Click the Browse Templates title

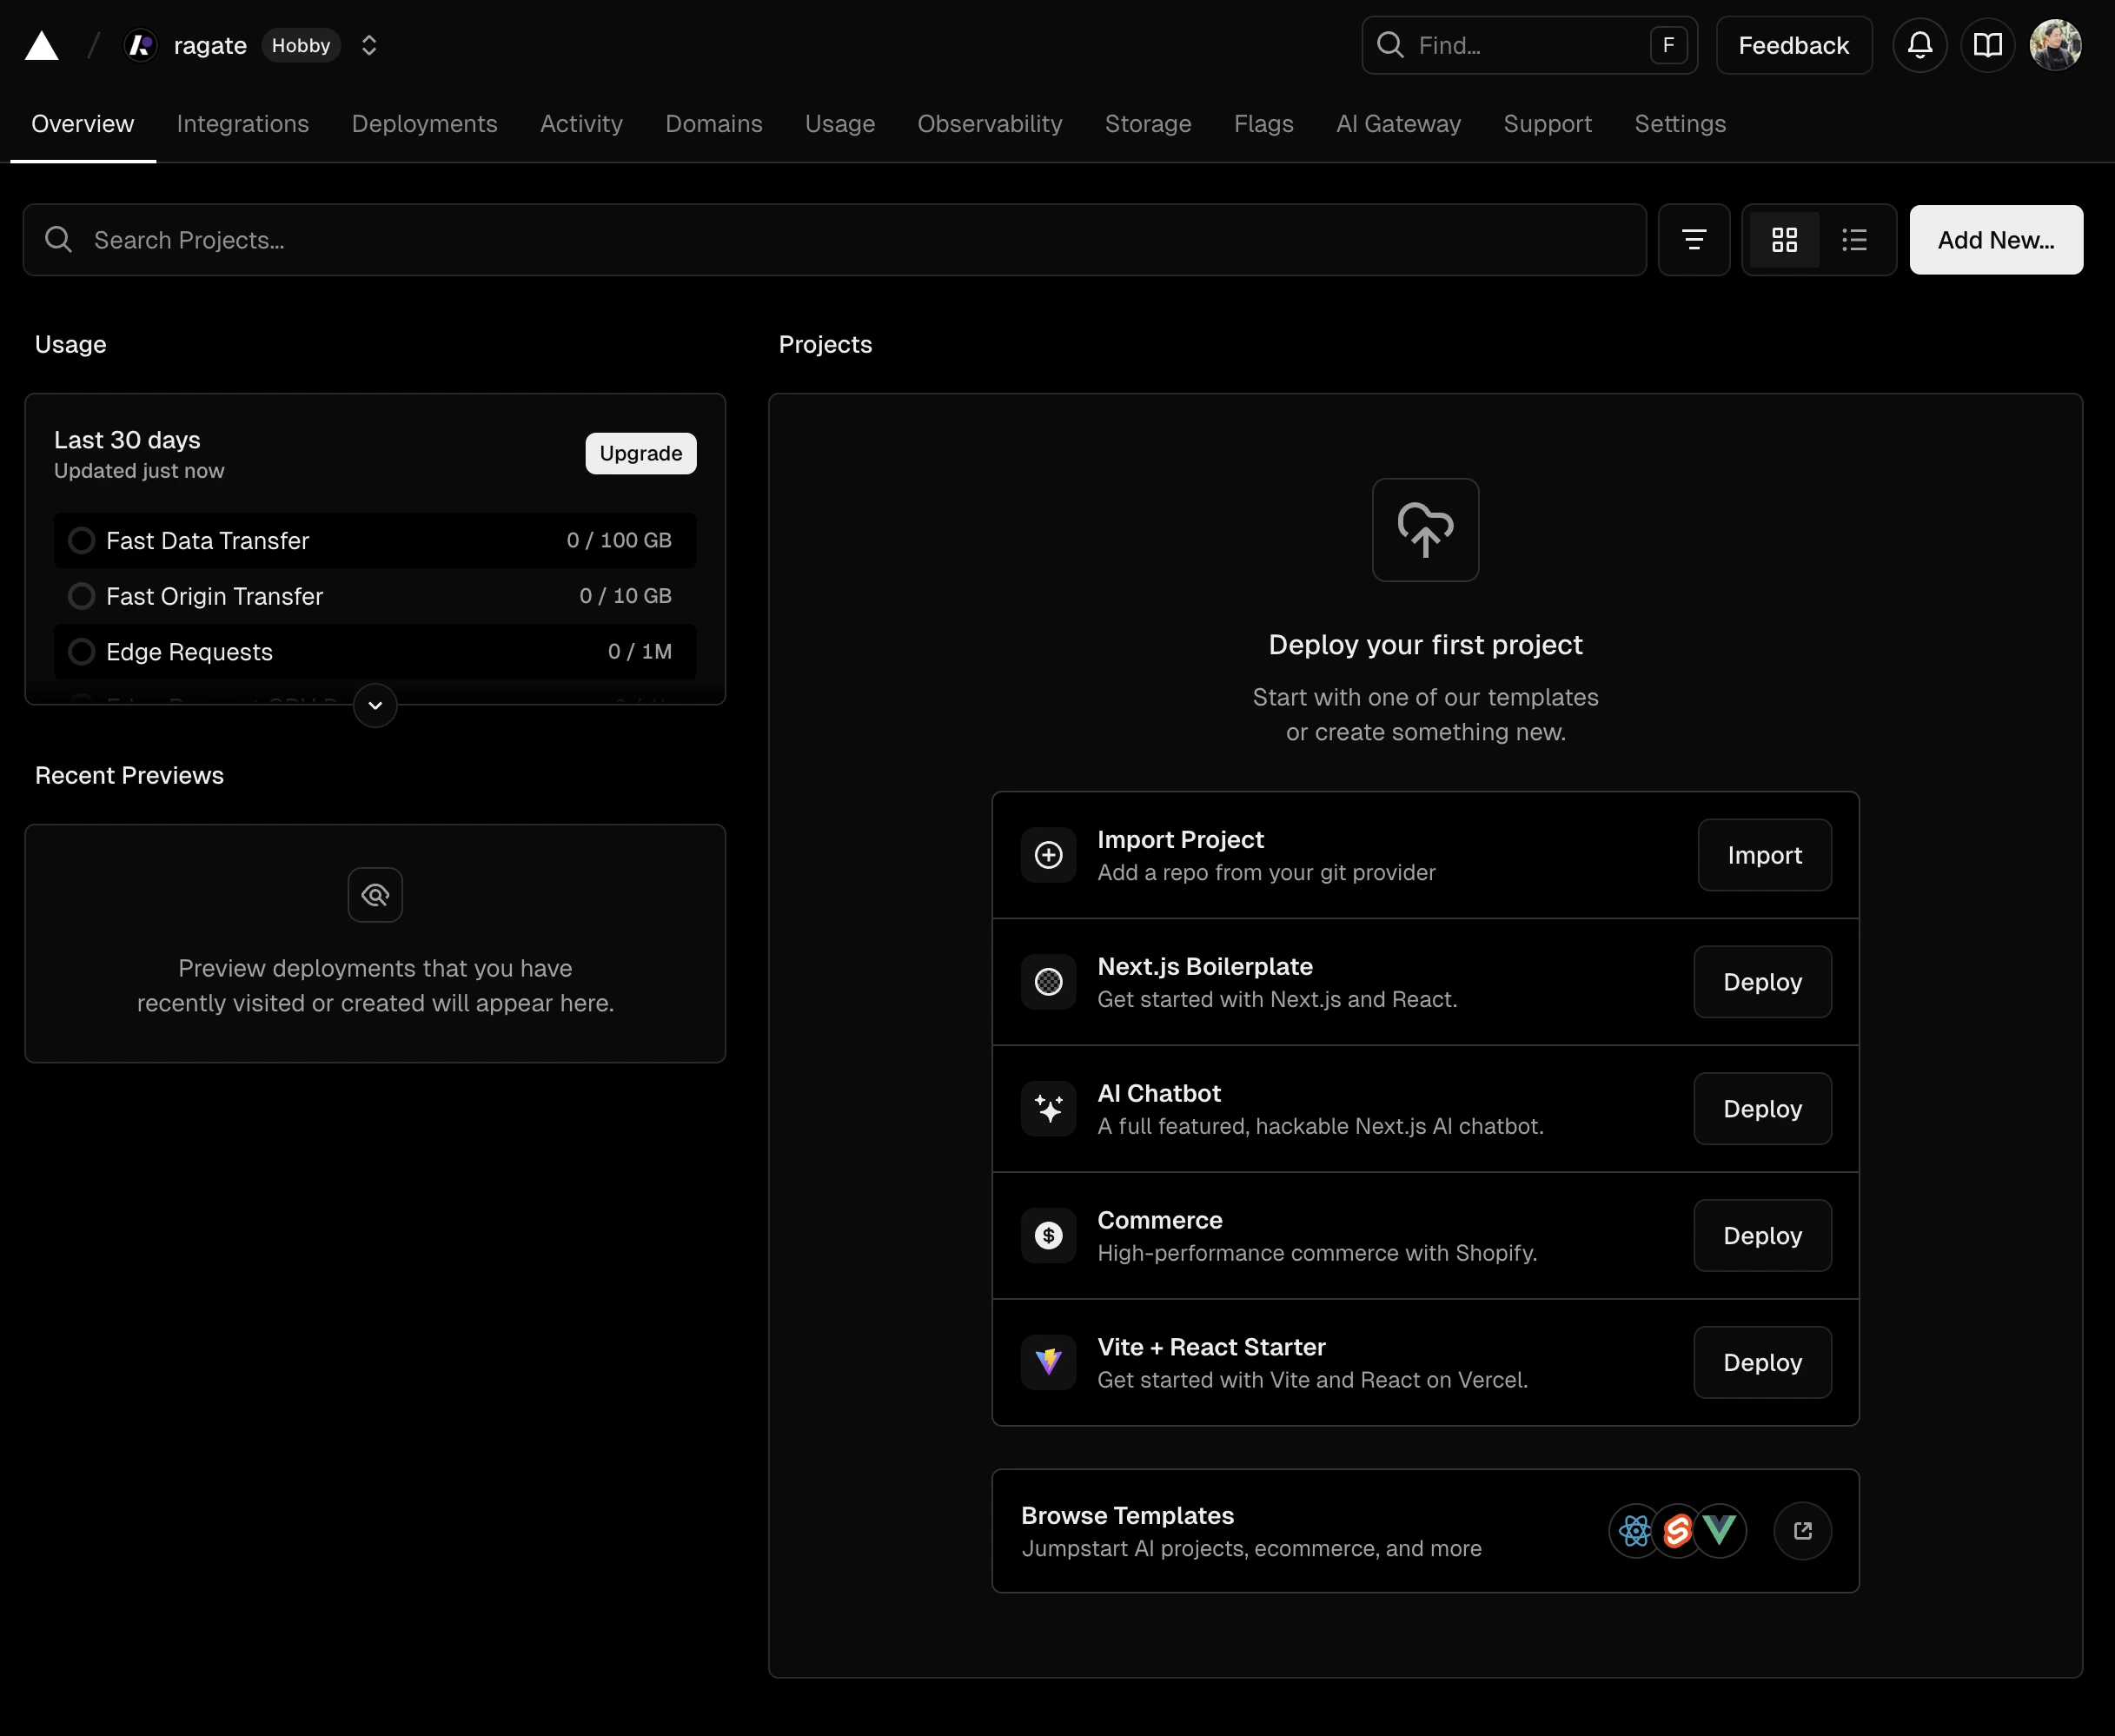click(x=1128, y=1516)
